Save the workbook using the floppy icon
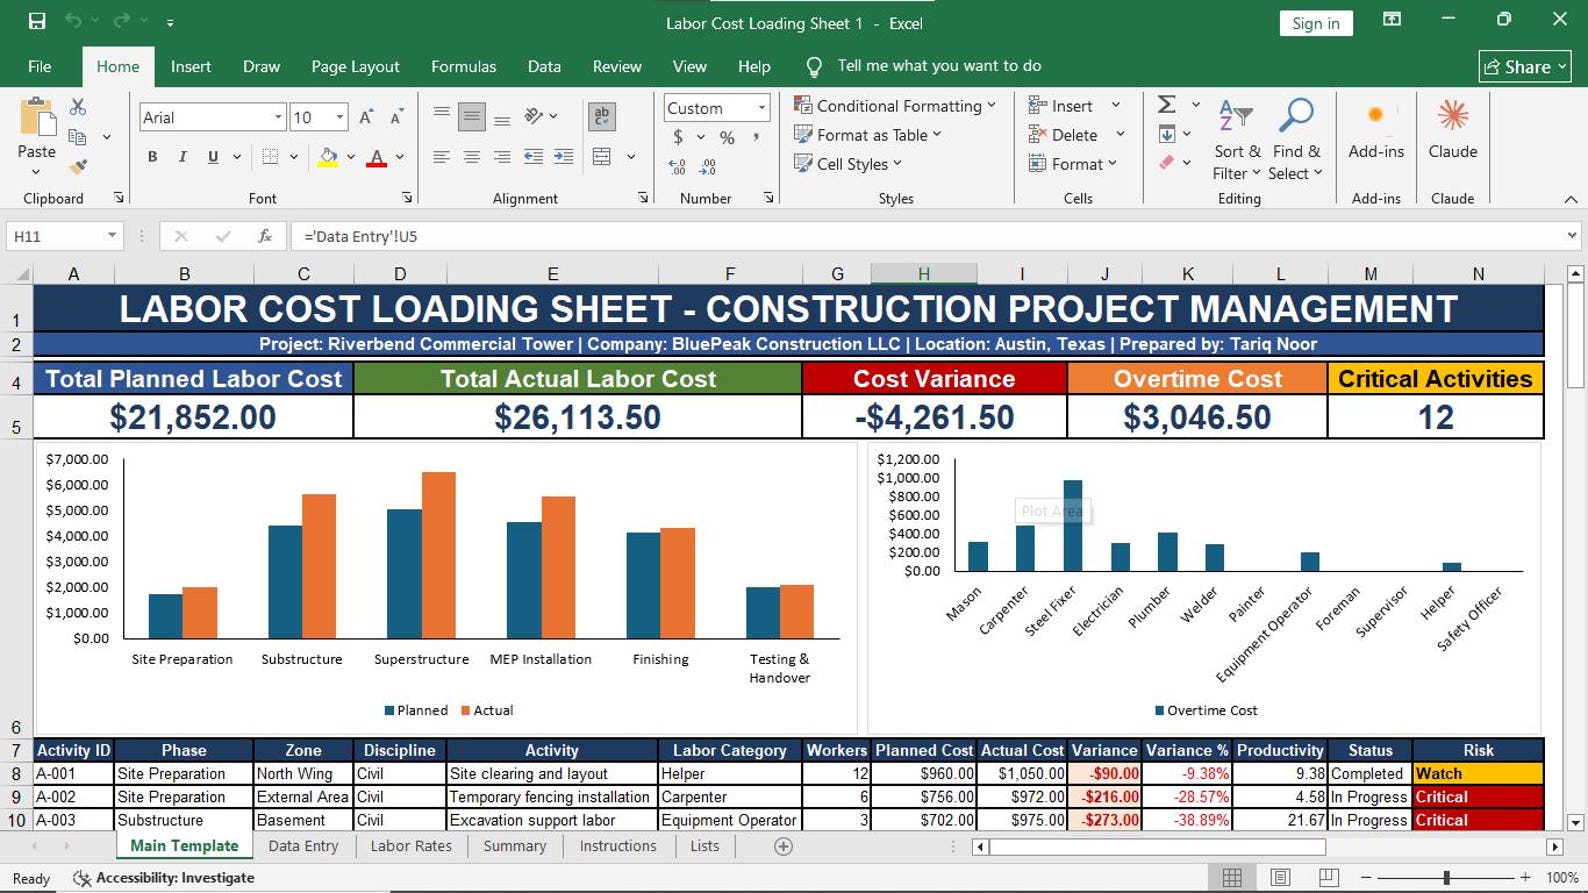This screenshot has width=1588, height=893. (37, 21)
